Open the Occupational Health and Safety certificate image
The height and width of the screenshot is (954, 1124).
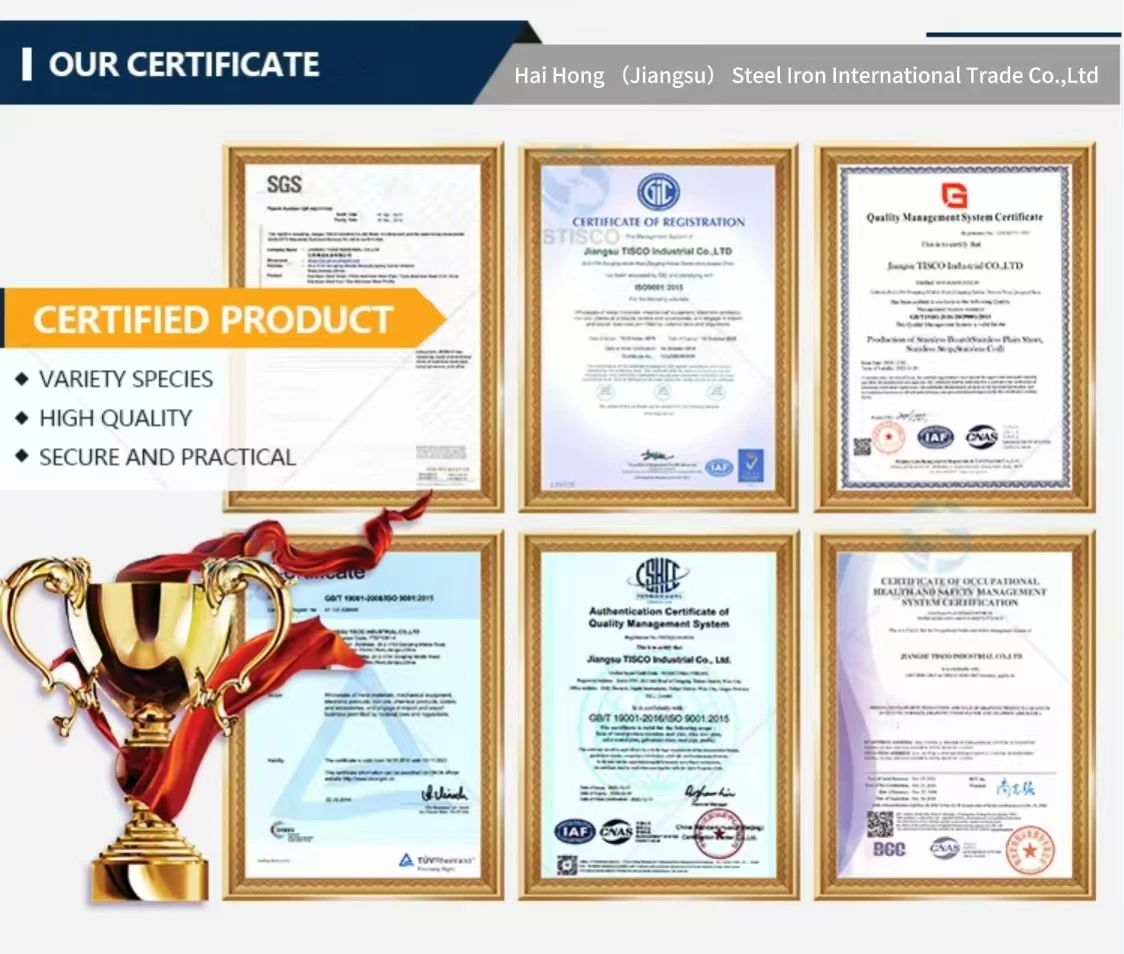coord(954,715)
